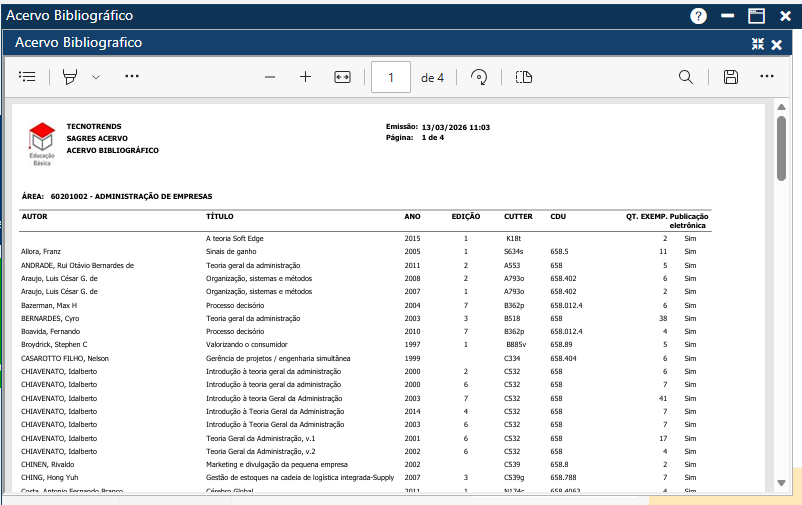This screenshot has height=505, width=802.
Task: Open the help question mark icon
Action: (x=699, y=16)
